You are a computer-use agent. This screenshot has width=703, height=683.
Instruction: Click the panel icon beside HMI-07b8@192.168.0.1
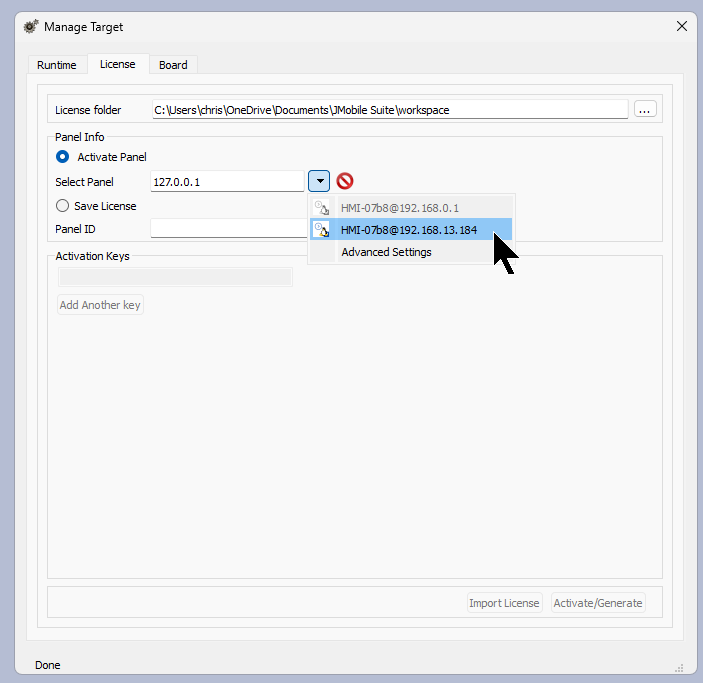(x=321, y=208)
